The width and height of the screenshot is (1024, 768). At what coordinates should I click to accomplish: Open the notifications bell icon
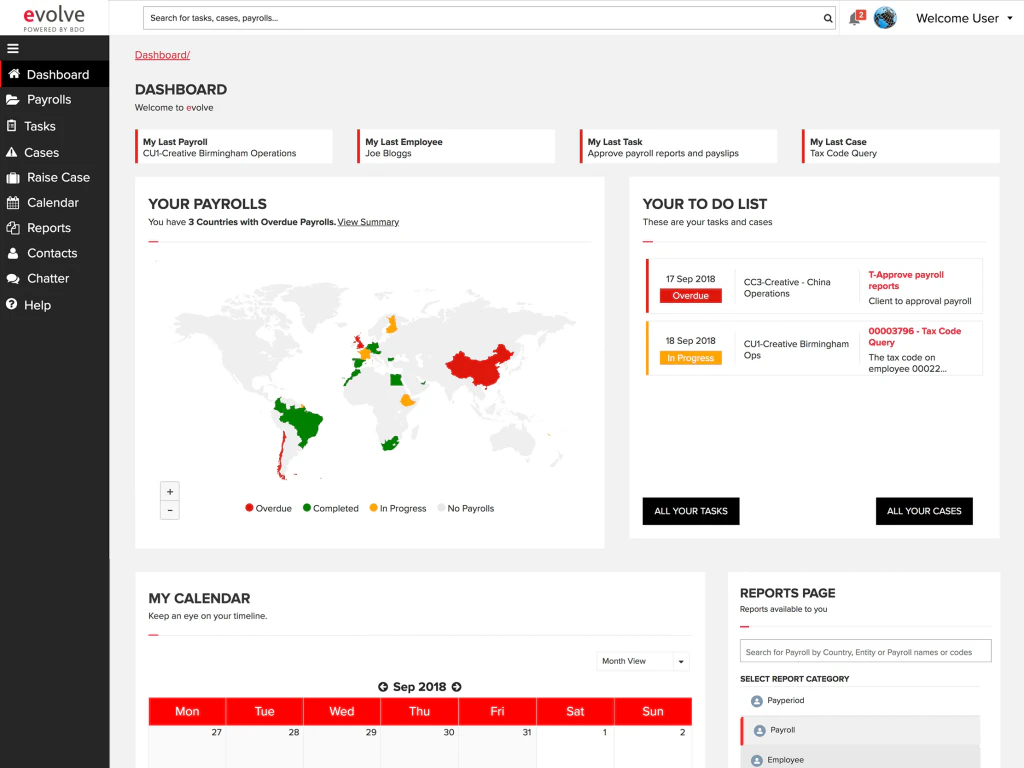(856, 18)
